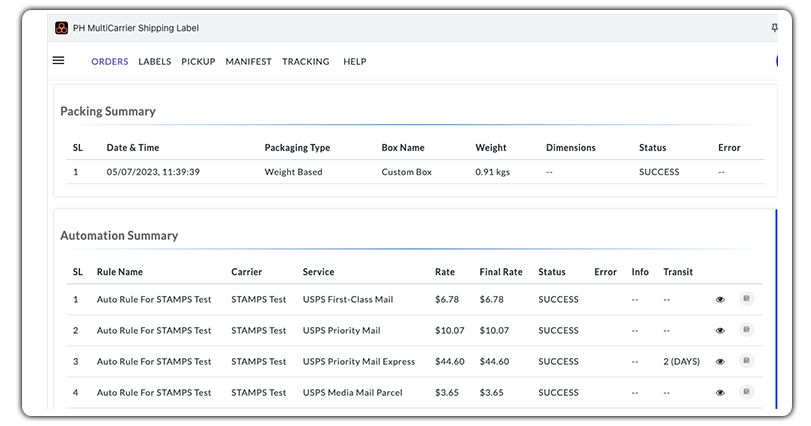The height and width of the screenshot is (426, 811).
Task: Open the MANIFEST tab
Action: point(248,62)
